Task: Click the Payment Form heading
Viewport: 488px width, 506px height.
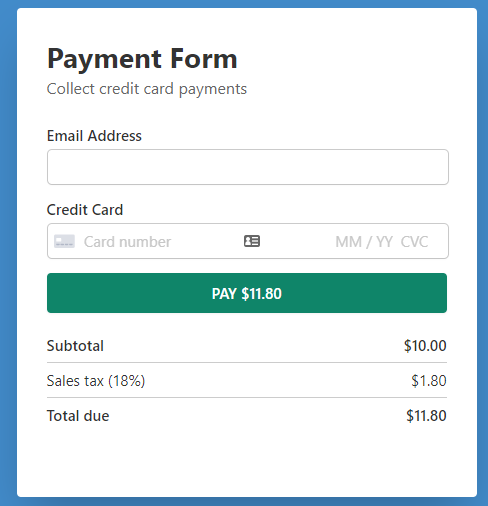Action: click(x=142, y=59)
